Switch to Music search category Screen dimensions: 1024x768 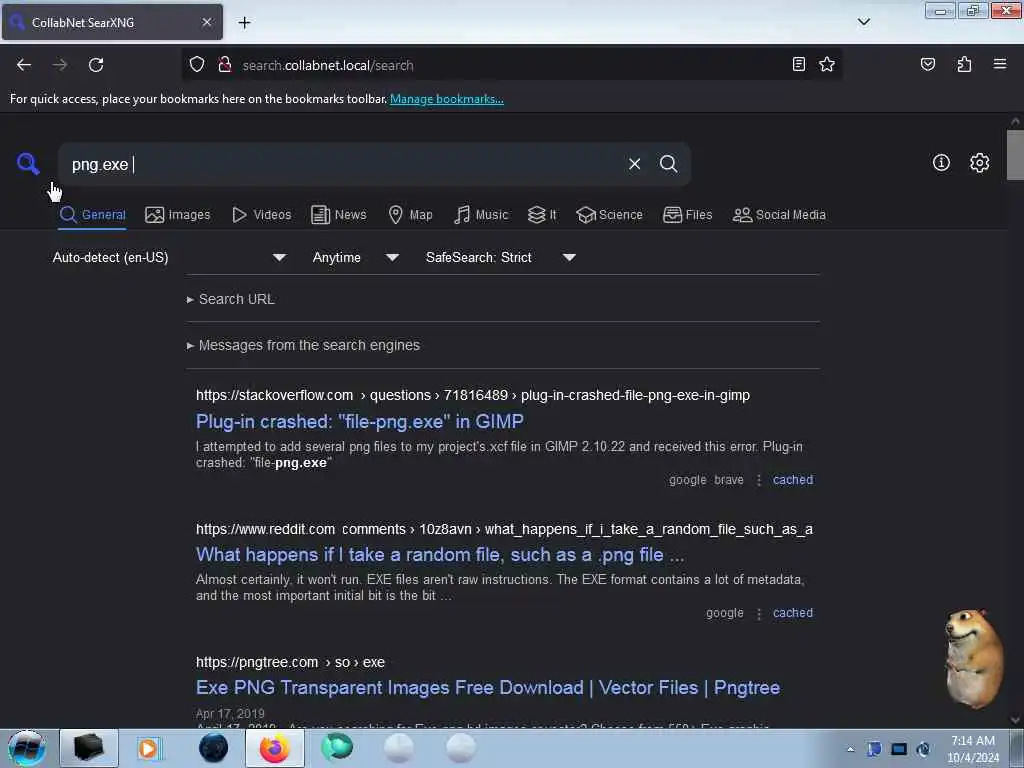coord(481,215)
